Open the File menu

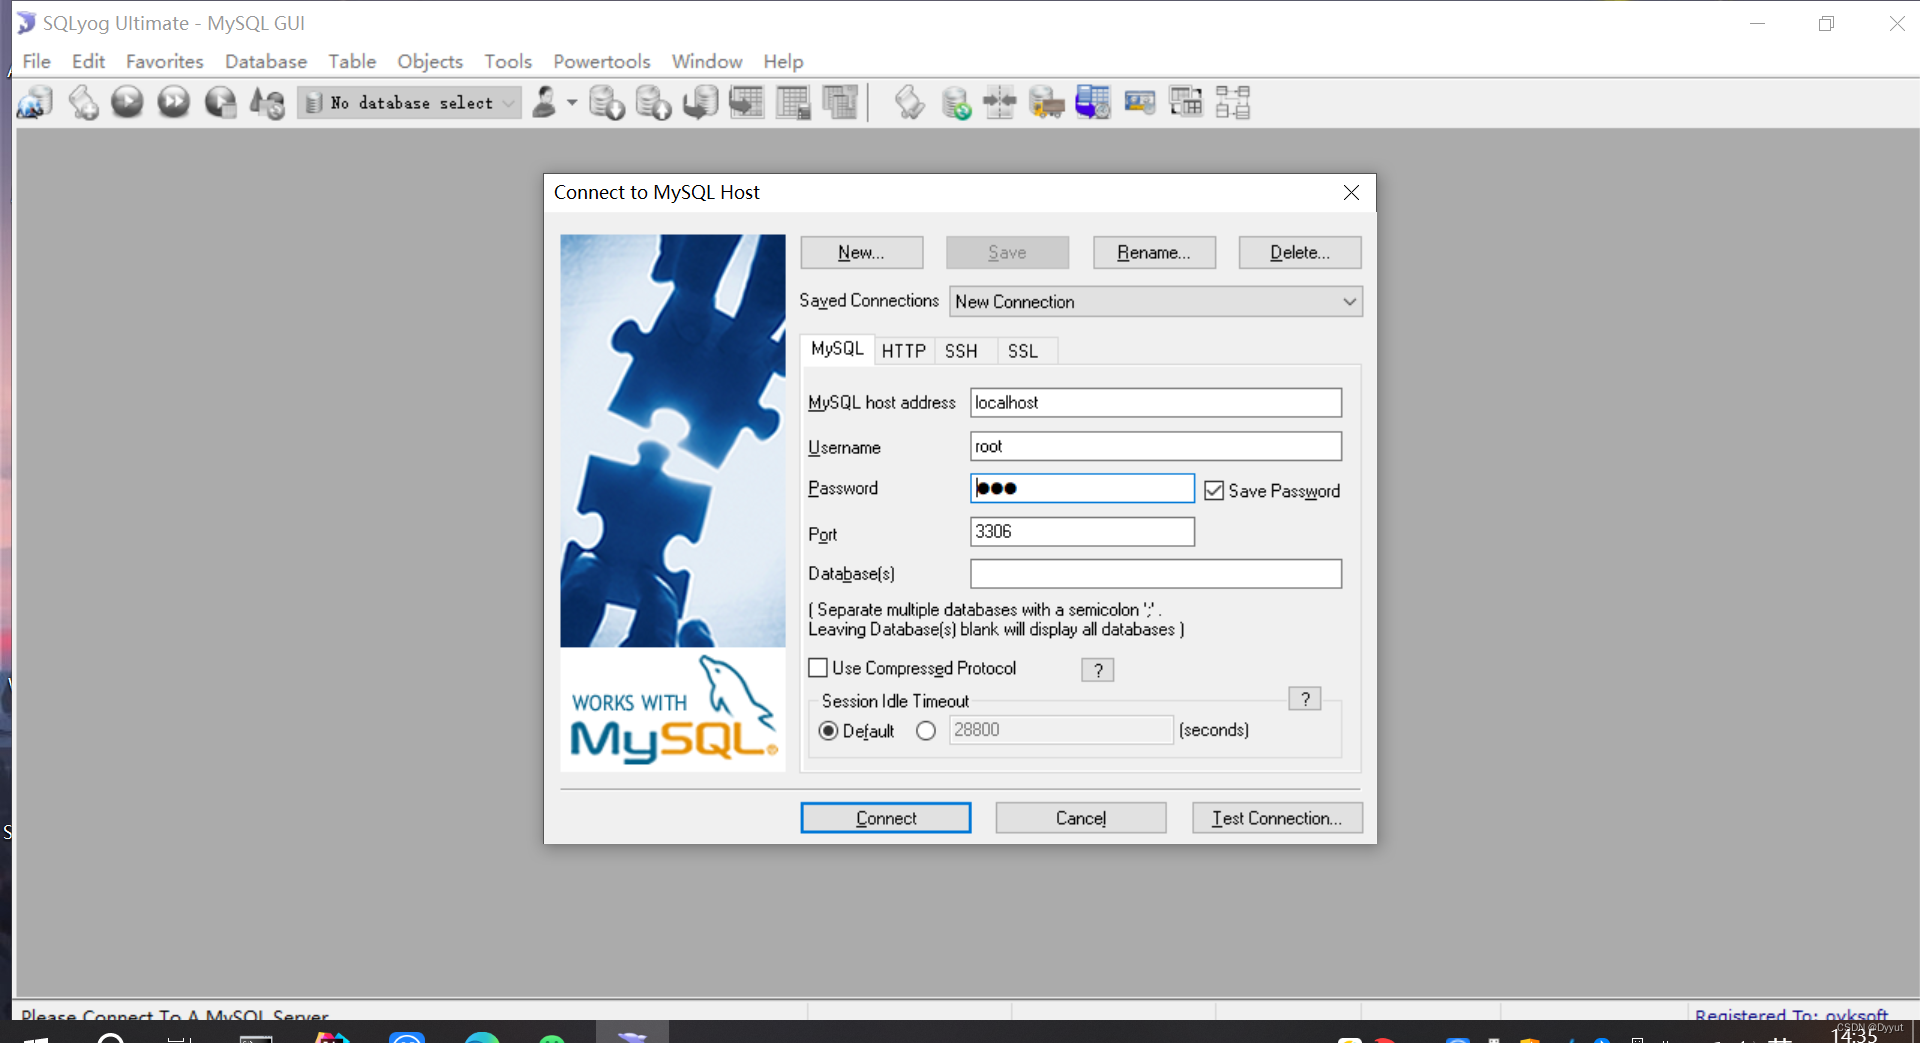click(x=37, y=61)
